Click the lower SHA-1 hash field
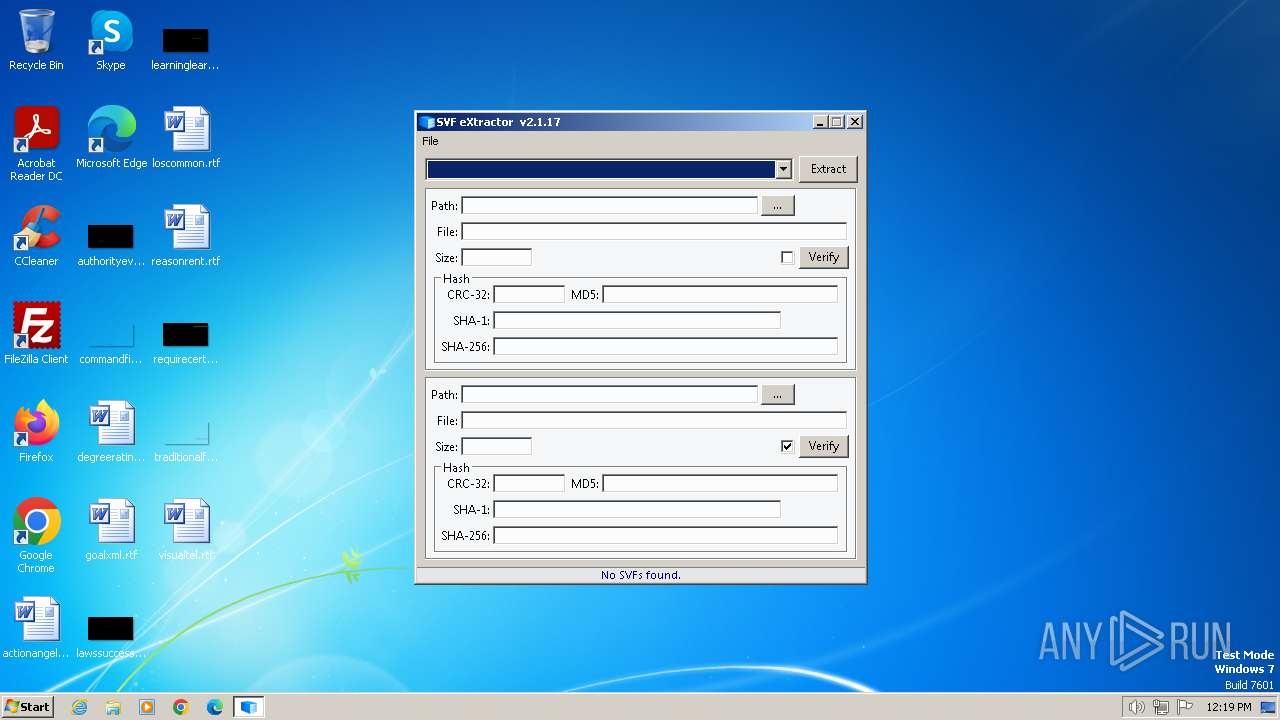 click(637, 509)
